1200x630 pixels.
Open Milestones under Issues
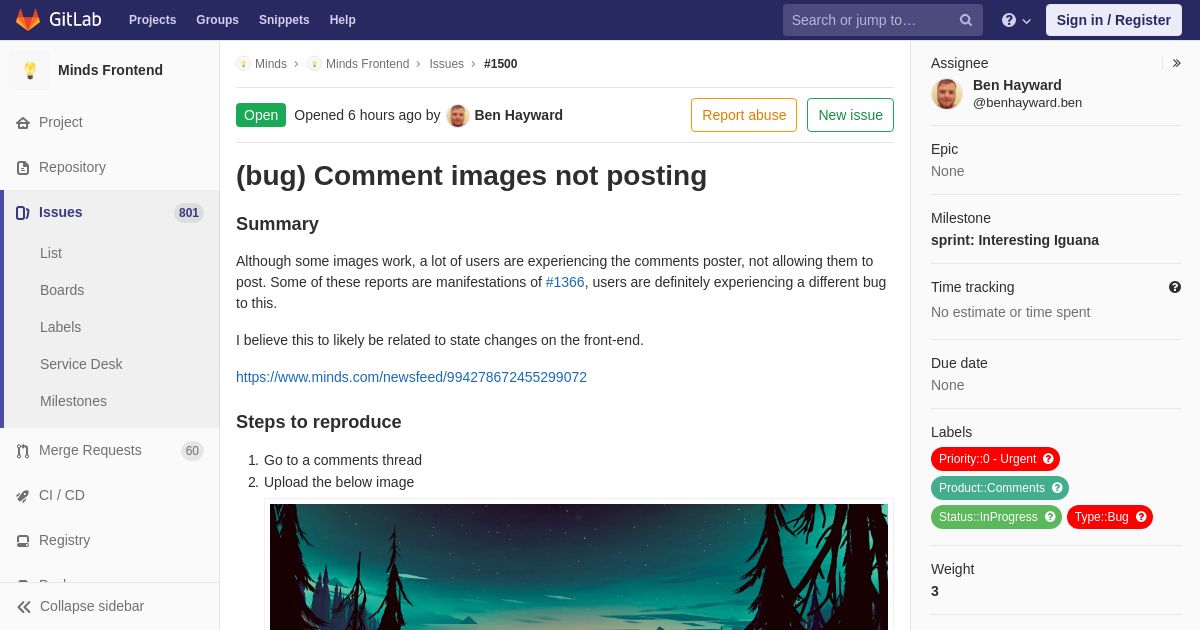coord(73,401)
